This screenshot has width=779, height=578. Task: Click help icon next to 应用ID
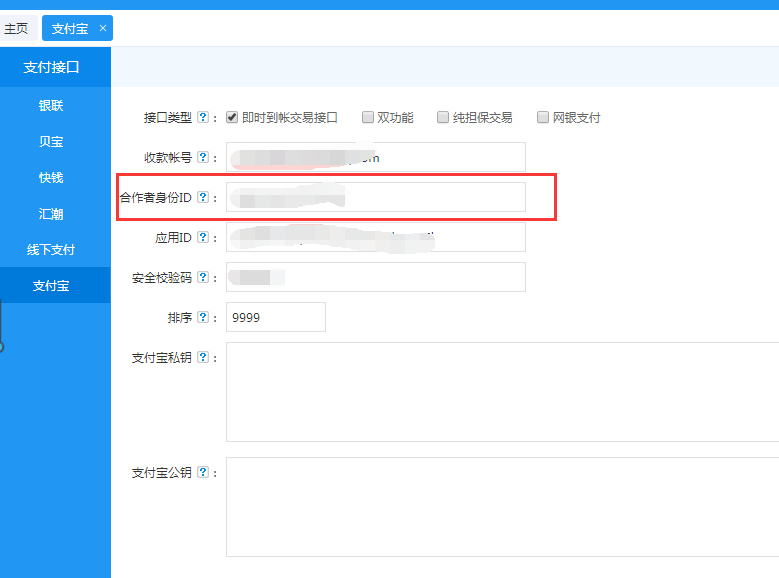(203, 237)
